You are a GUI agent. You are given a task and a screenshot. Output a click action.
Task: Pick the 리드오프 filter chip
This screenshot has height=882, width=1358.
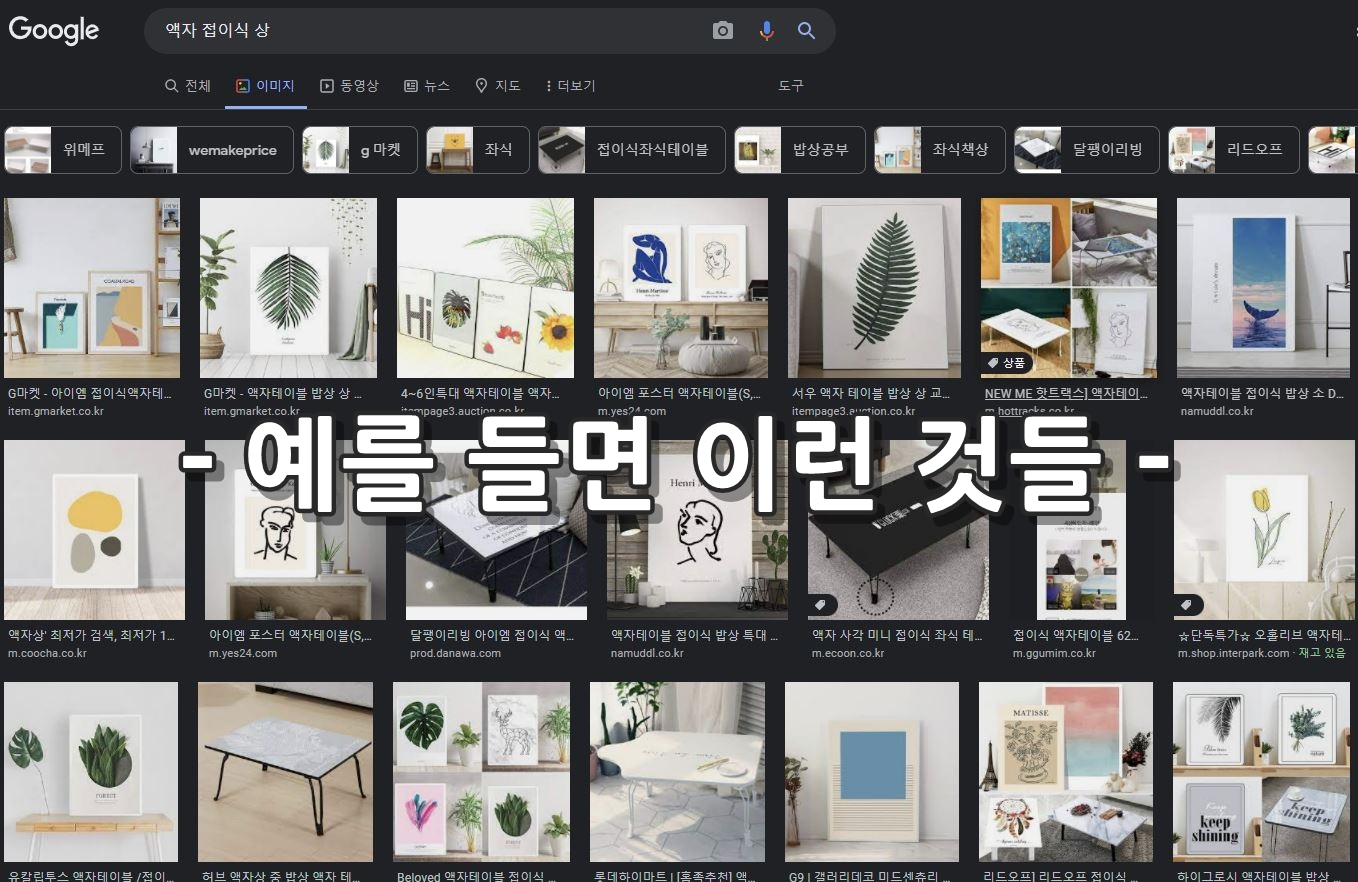[1234, 150]
